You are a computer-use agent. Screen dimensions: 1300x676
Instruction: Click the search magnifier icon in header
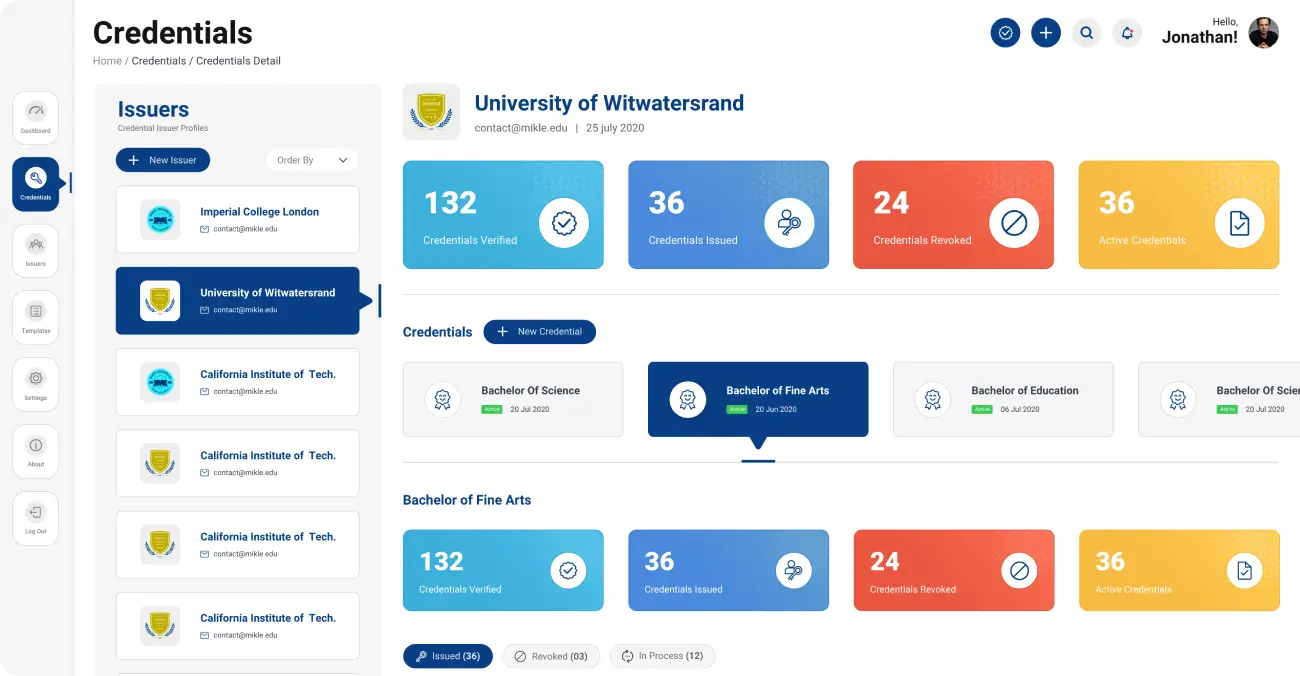coord(1086,33)
